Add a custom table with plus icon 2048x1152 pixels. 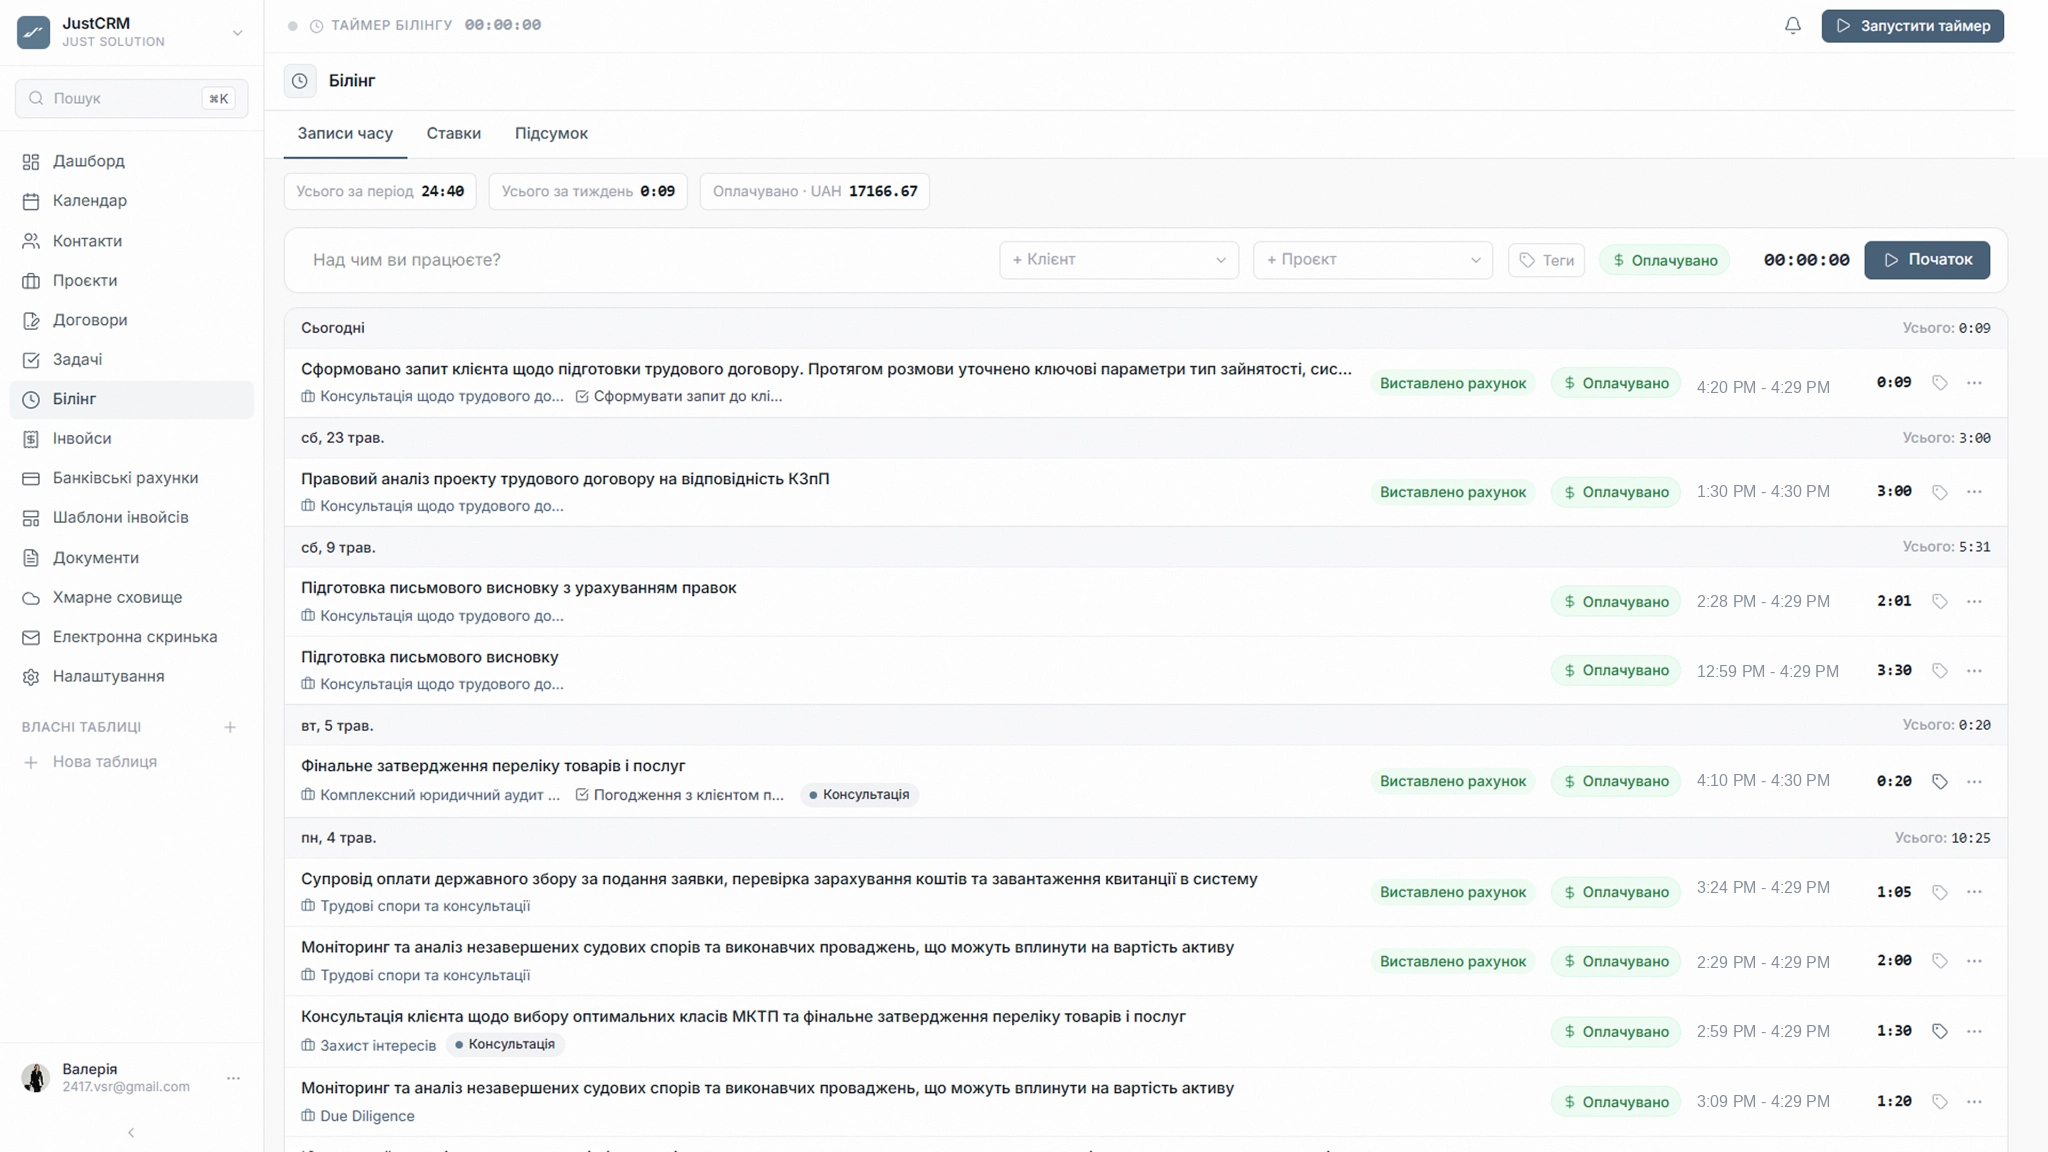coord(230,727)
